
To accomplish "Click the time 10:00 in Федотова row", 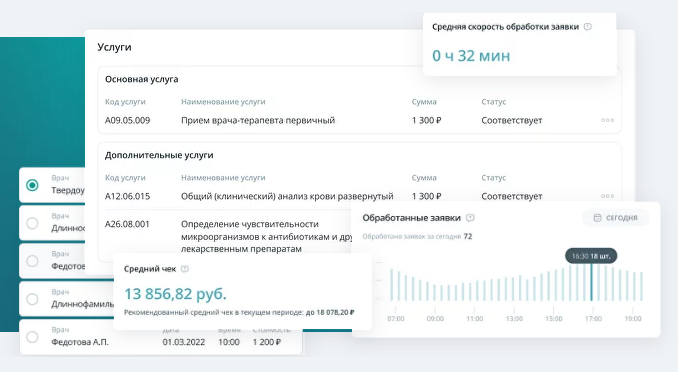I will (229, 342).
